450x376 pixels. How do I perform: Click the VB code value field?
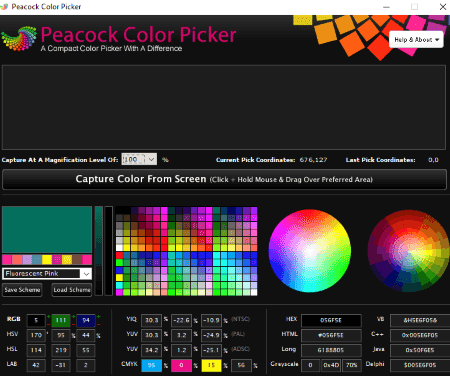[420, 320]
